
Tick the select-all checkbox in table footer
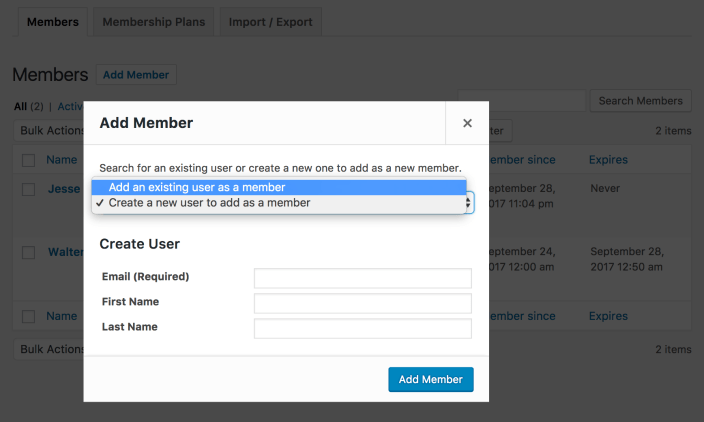pos(29,316)
